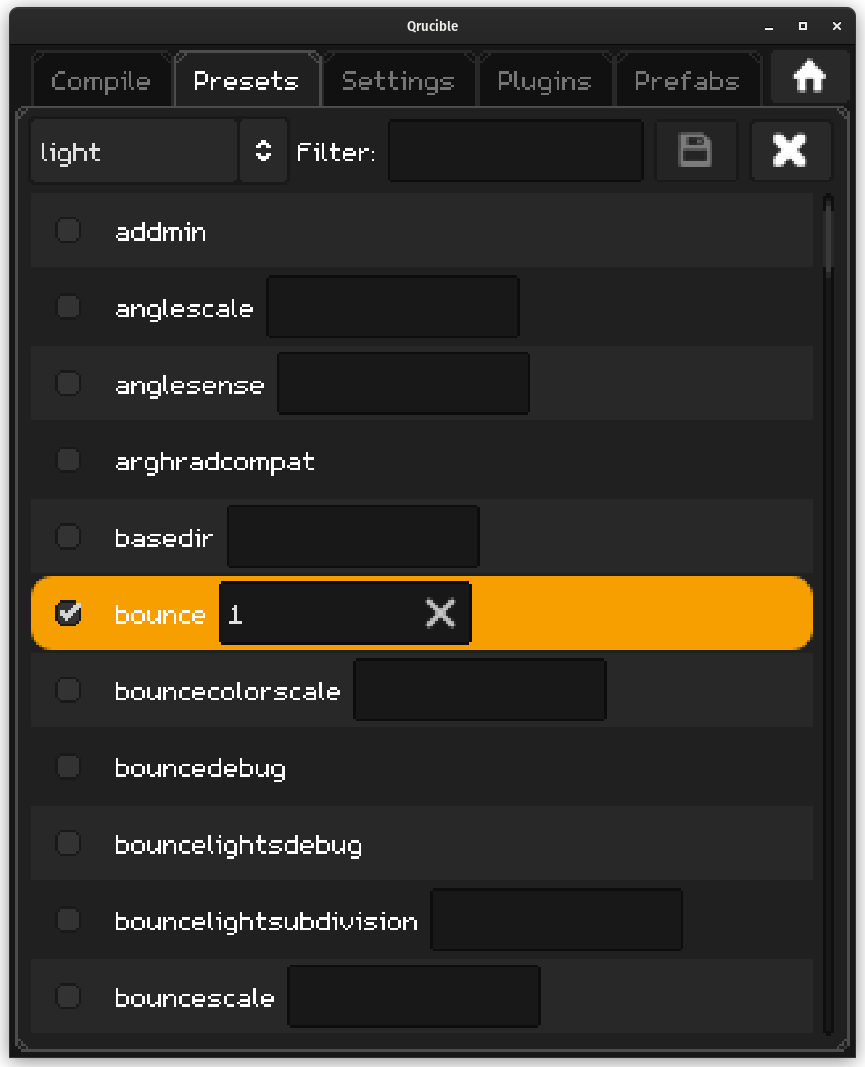Minimize the Qrucible window

pos(766,26)
